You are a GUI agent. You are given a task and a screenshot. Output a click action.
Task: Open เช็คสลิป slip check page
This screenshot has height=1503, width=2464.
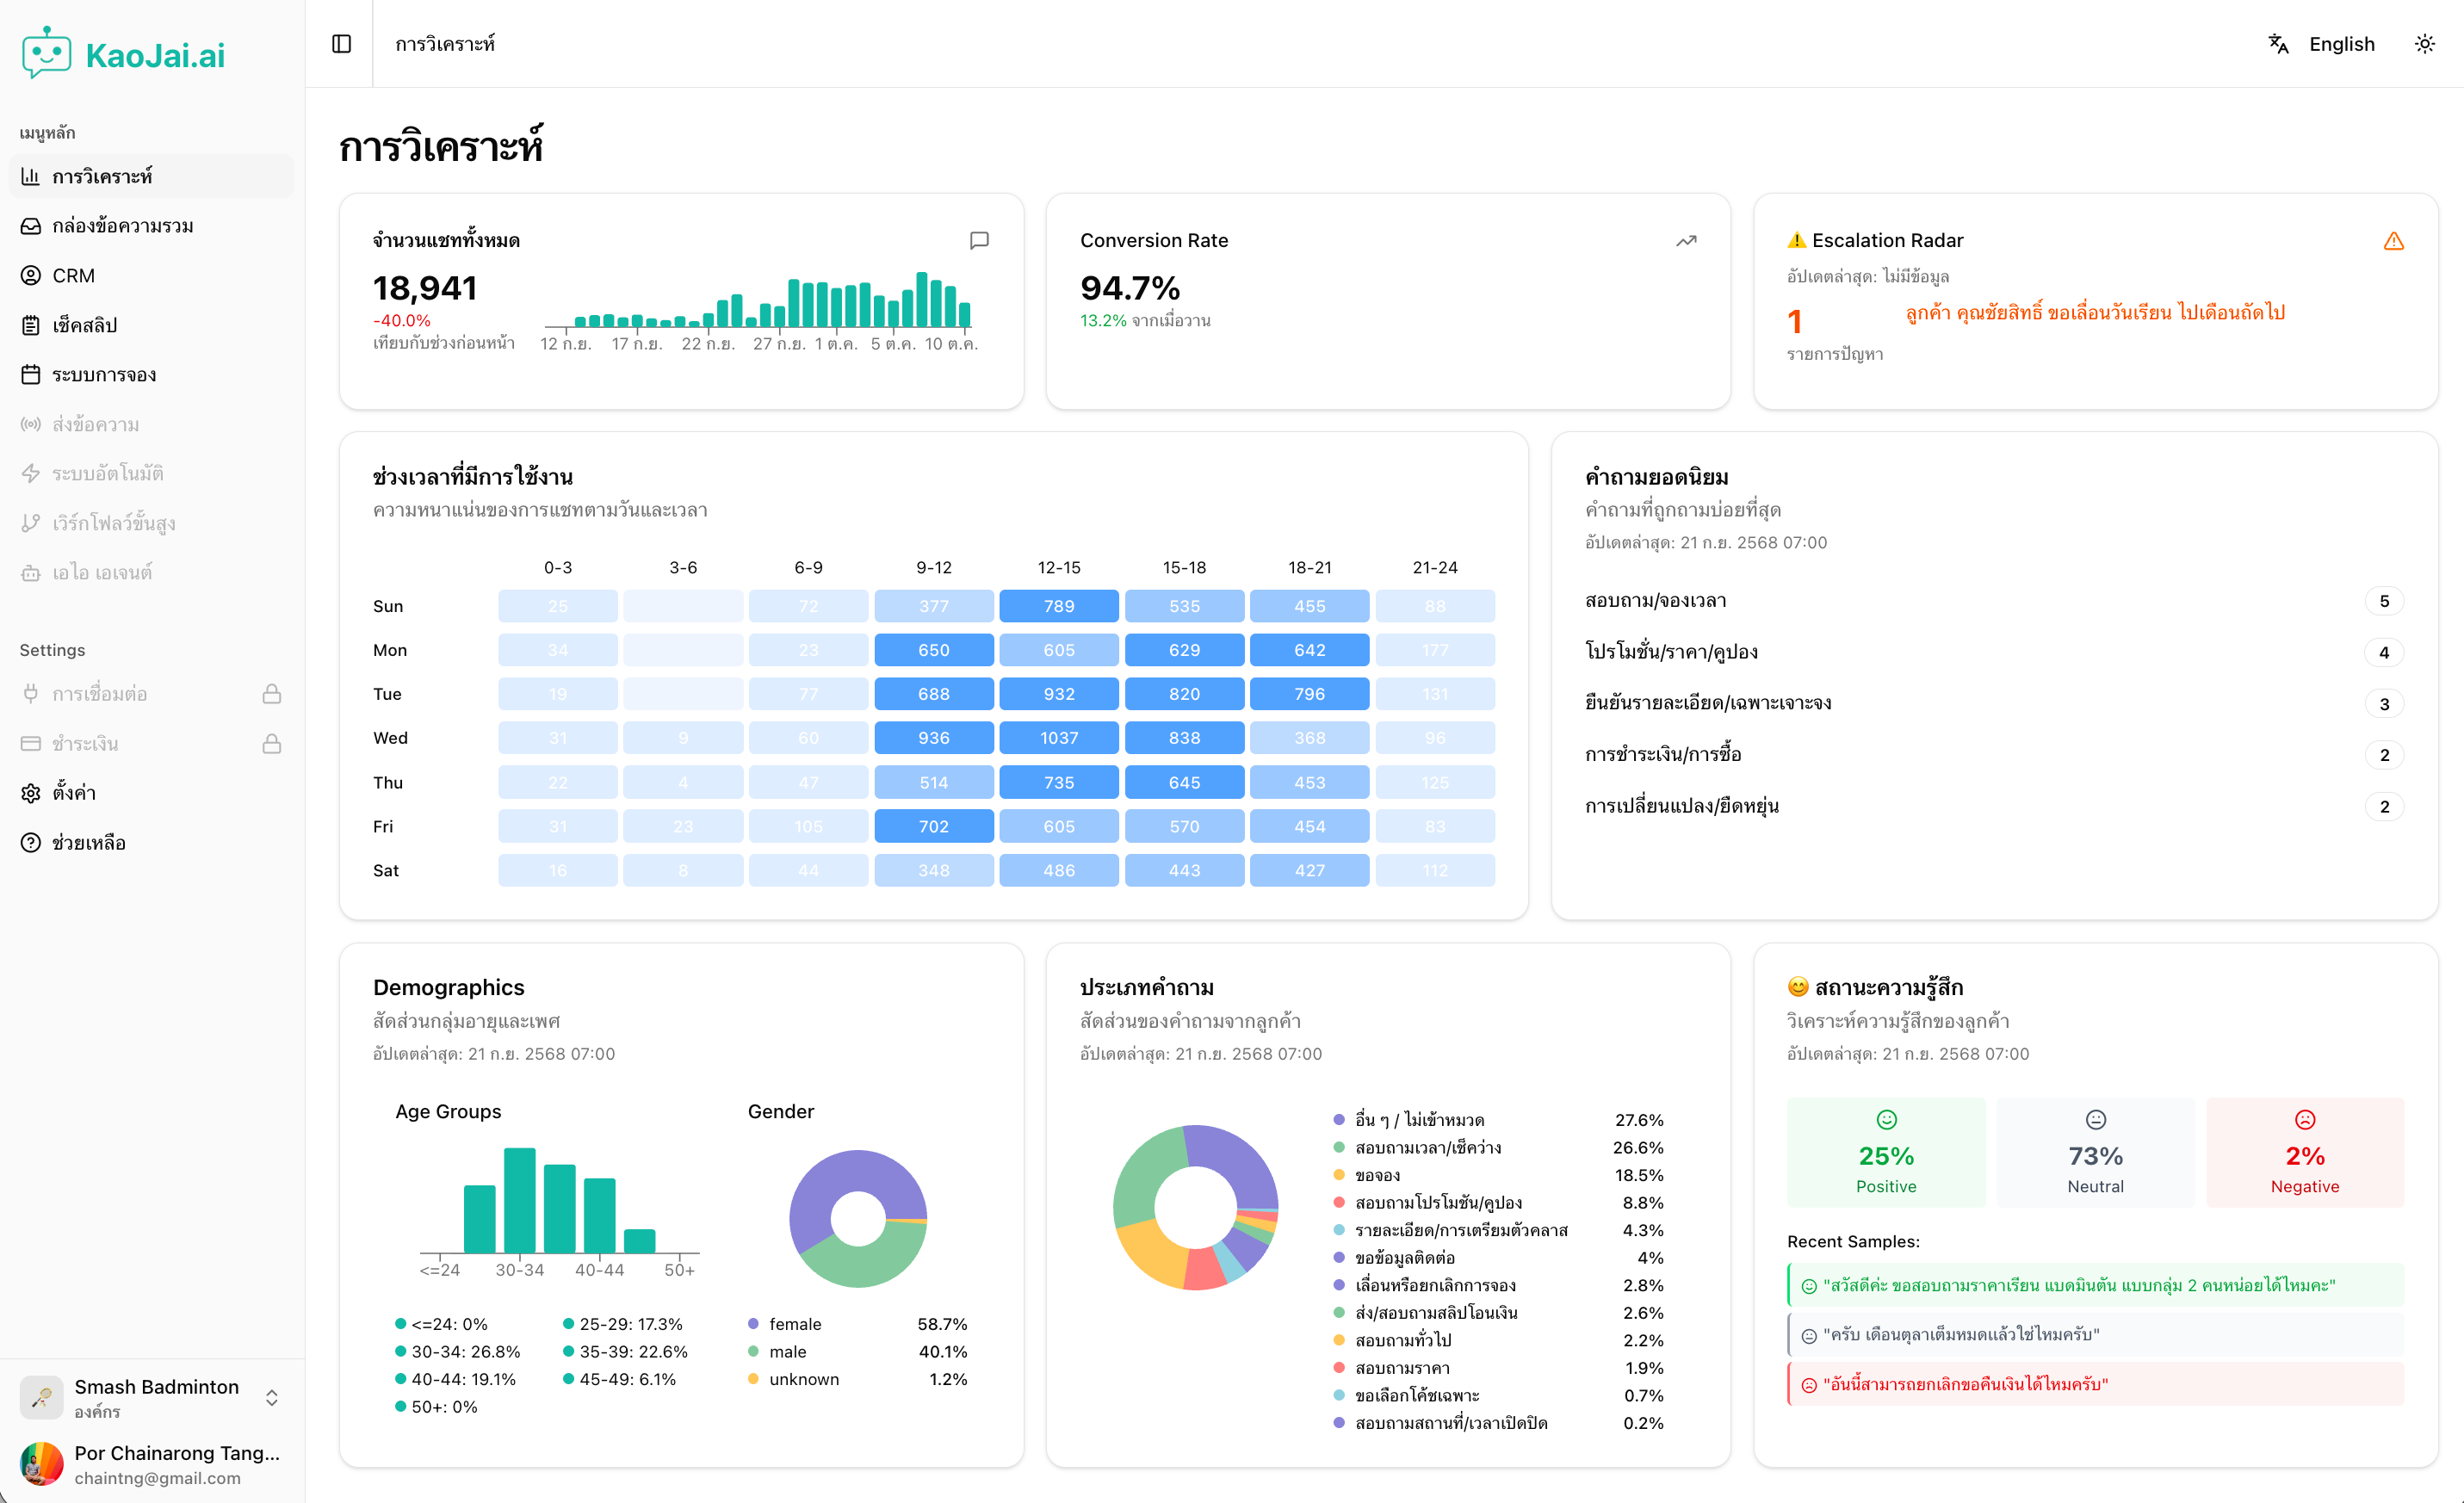84,325
